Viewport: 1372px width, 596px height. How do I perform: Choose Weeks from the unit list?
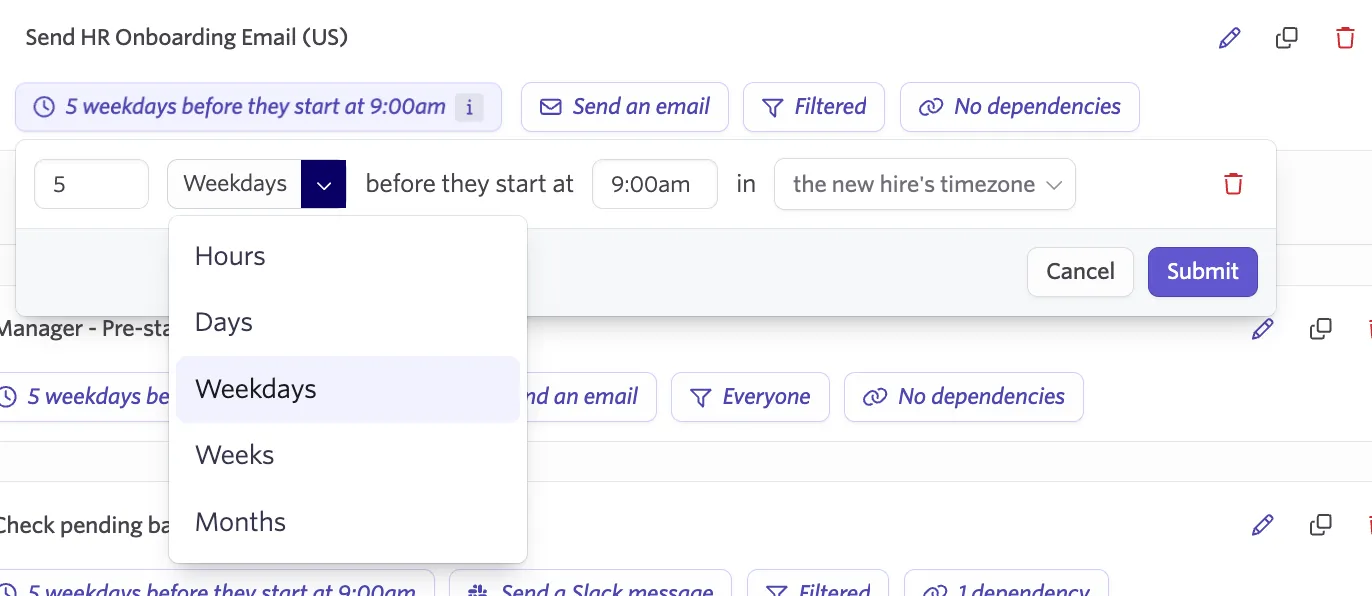click(348, 456)
